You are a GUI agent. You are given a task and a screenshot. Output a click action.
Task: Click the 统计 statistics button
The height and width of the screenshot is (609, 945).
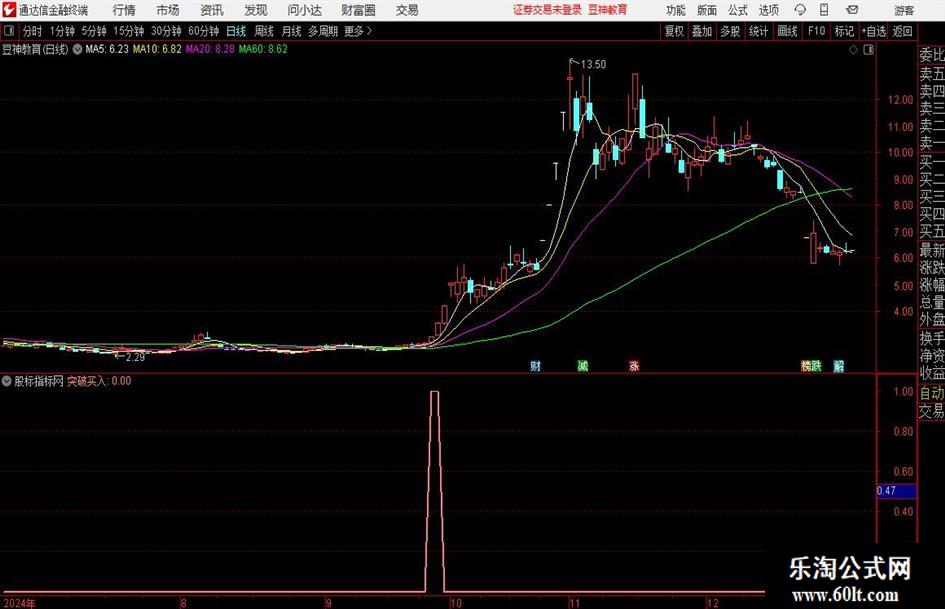pyautogui.click(x=759, y=31)
